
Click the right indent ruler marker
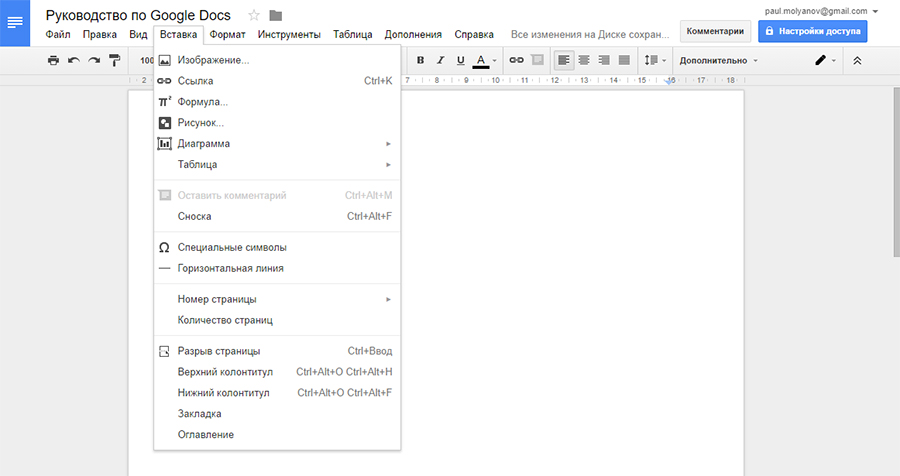pyautogui.click(x=669, y=82)
